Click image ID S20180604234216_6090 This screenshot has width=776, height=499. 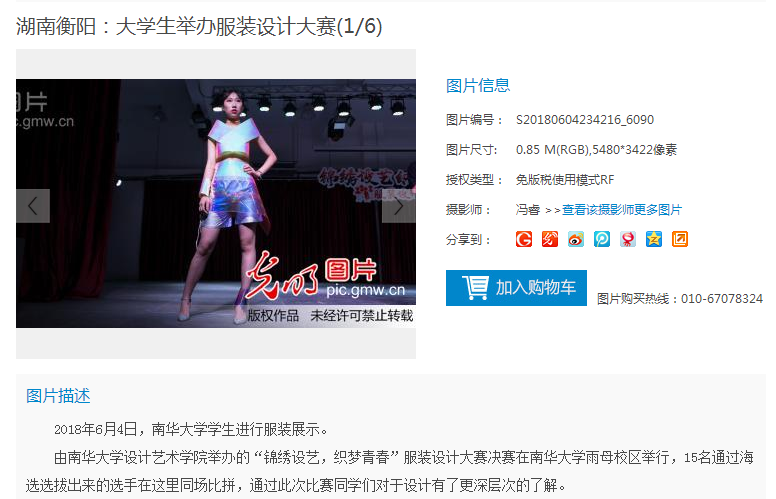pos(584,120)
